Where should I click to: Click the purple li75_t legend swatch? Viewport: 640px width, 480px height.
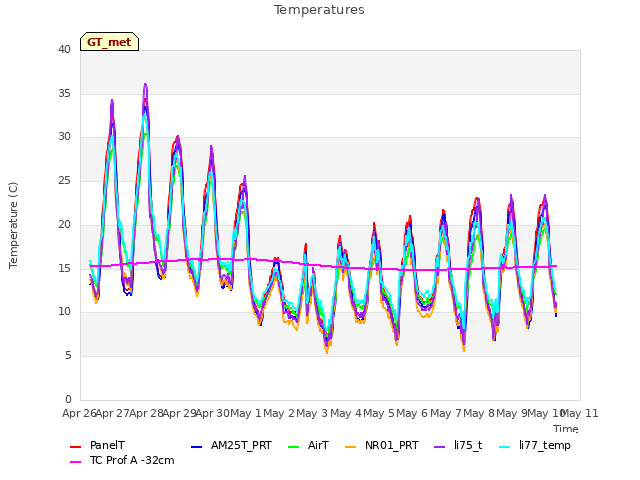tap(440, 447)
